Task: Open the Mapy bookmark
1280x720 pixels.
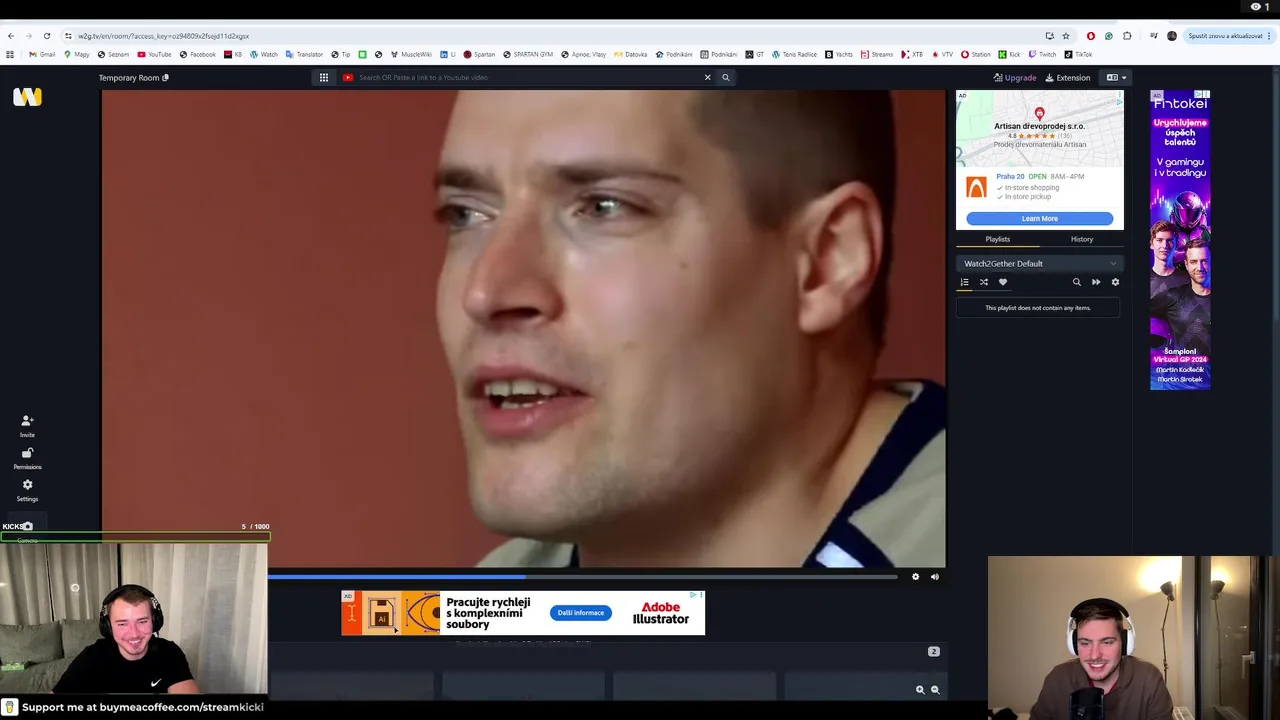Action: pos(76,54)
